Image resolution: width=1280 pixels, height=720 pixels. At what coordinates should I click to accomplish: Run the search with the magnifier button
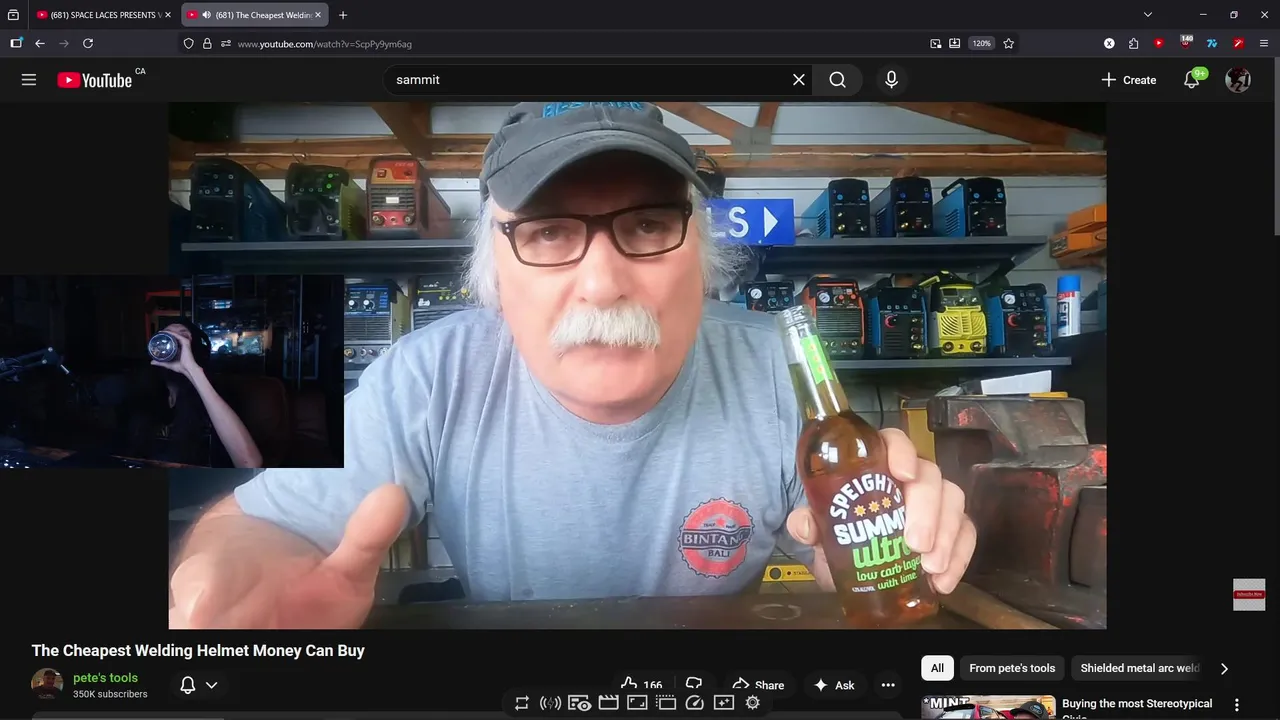pyautogui.click(x=838, y=80)
